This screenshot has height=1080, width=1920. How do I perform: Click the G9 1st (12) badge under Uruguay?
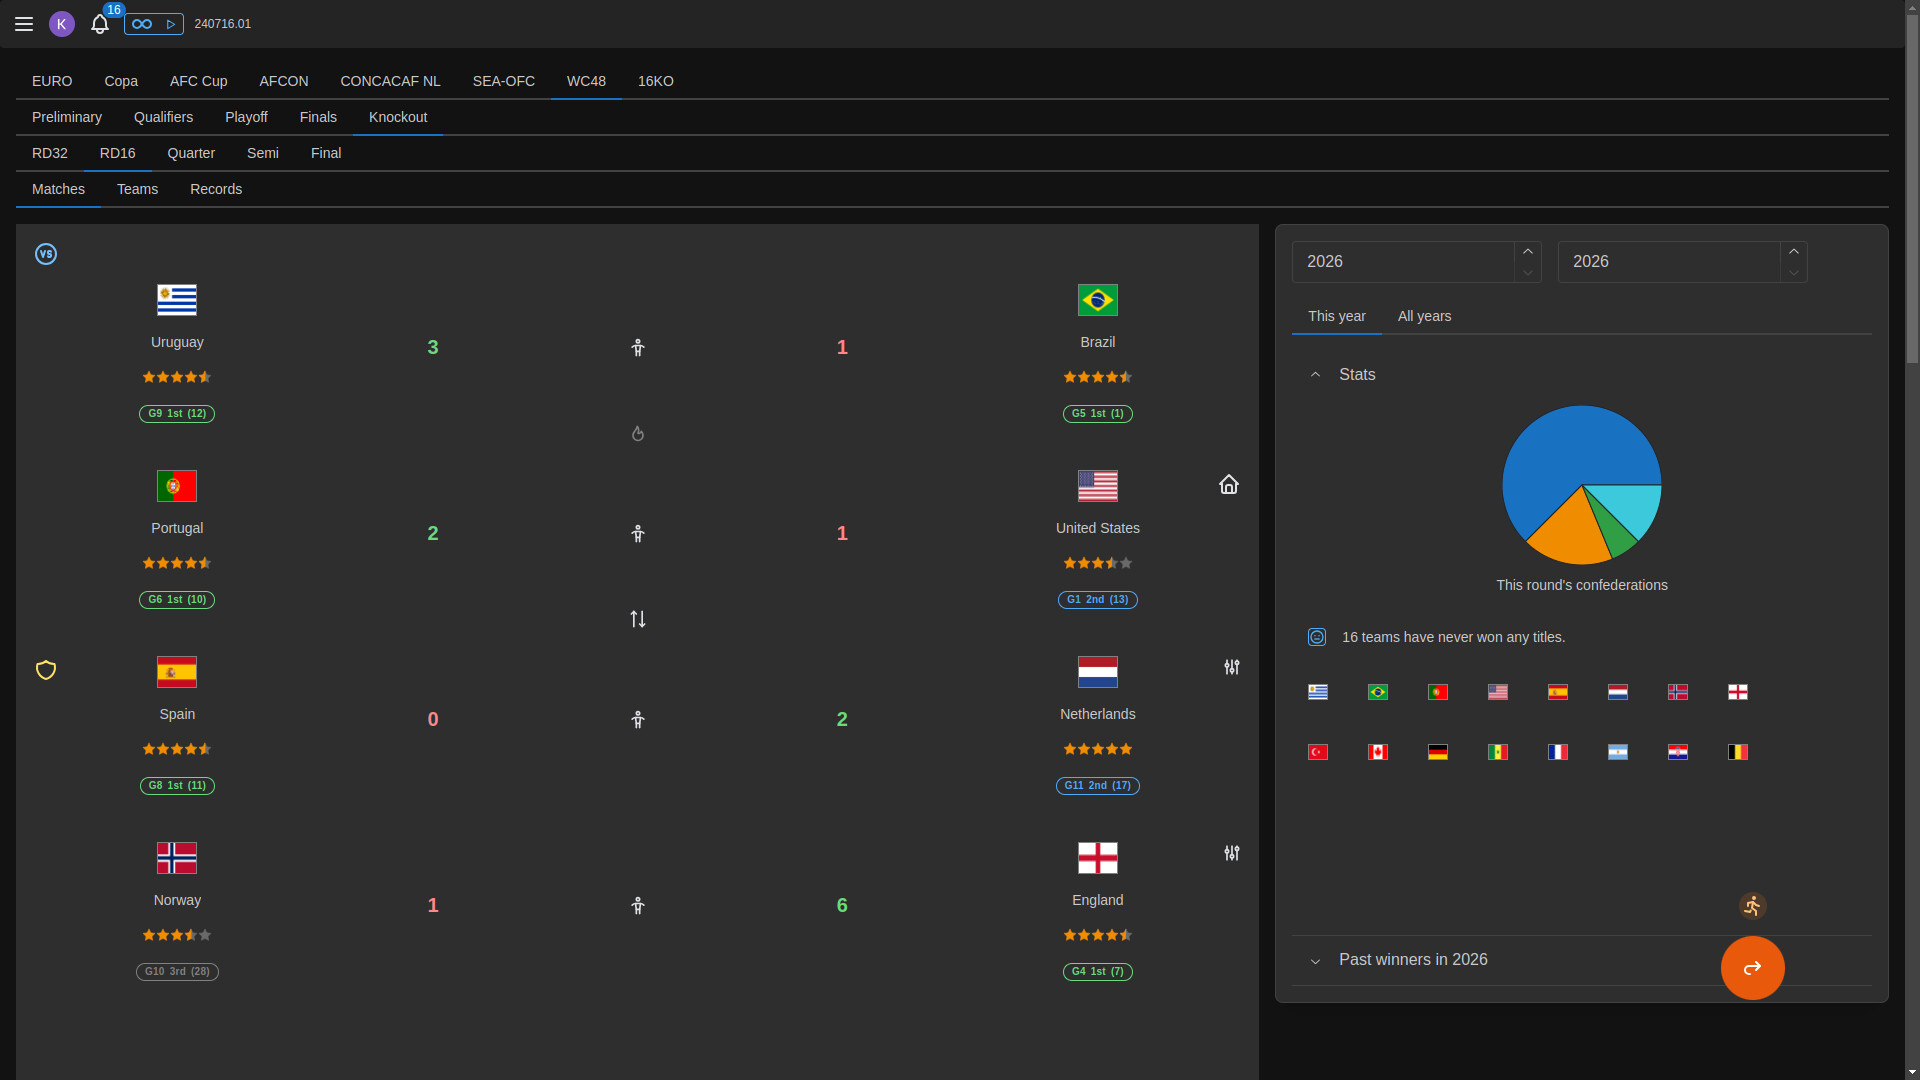coord(177,414)
